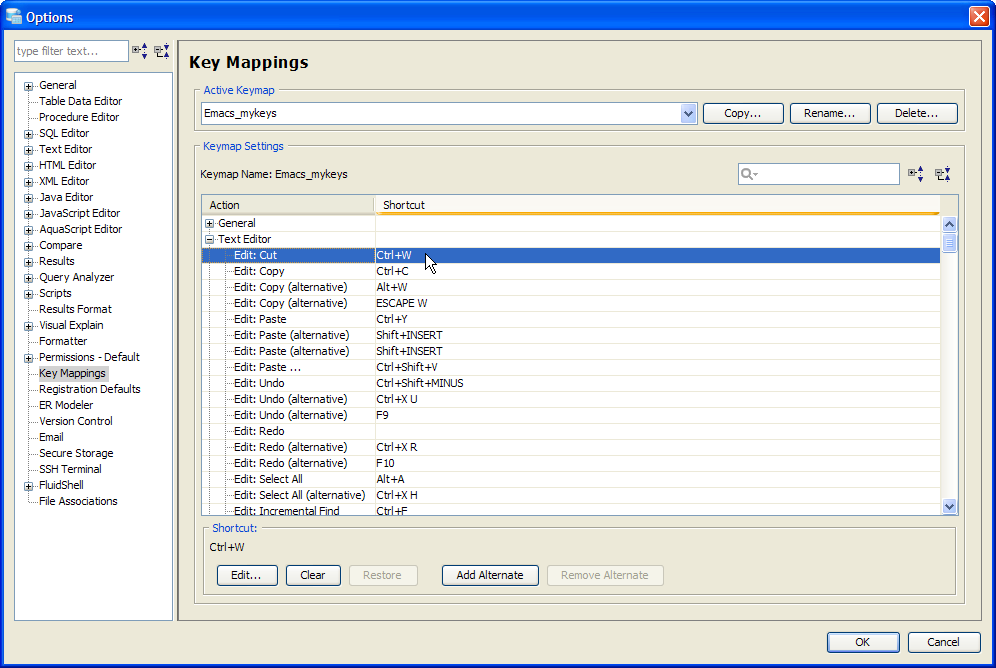Expand the Scripts node
This screenshot has height=668, width=996.
click(x=29, y=294)
